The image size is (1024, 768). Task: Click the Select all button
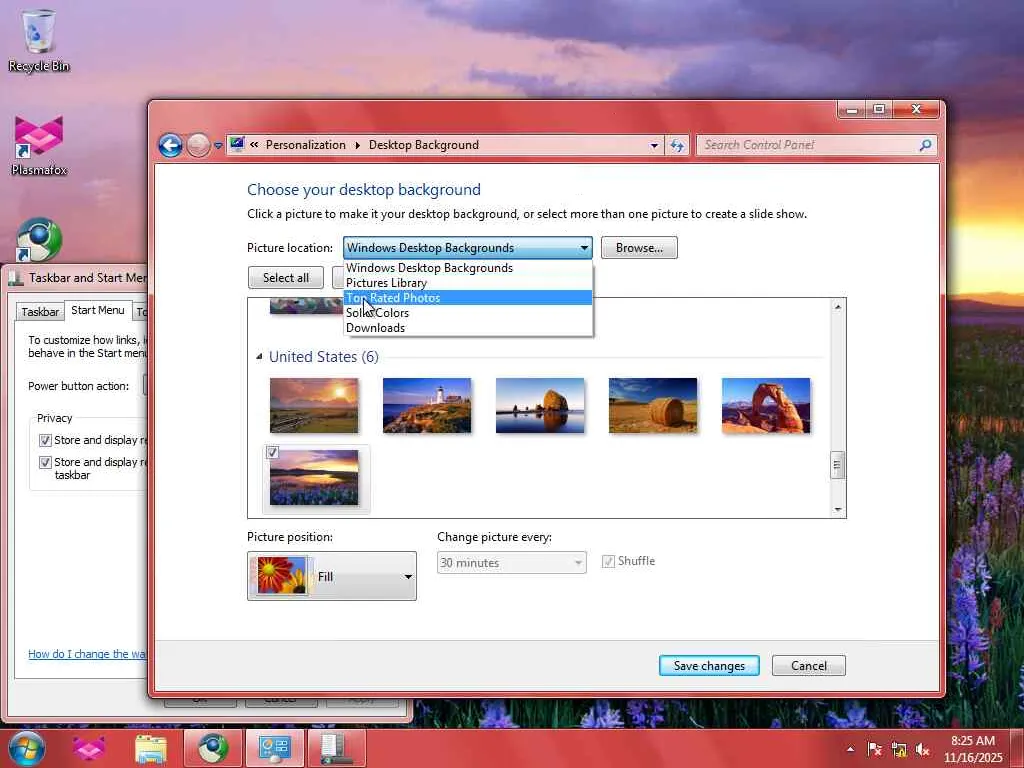click(x=286, y=278)
